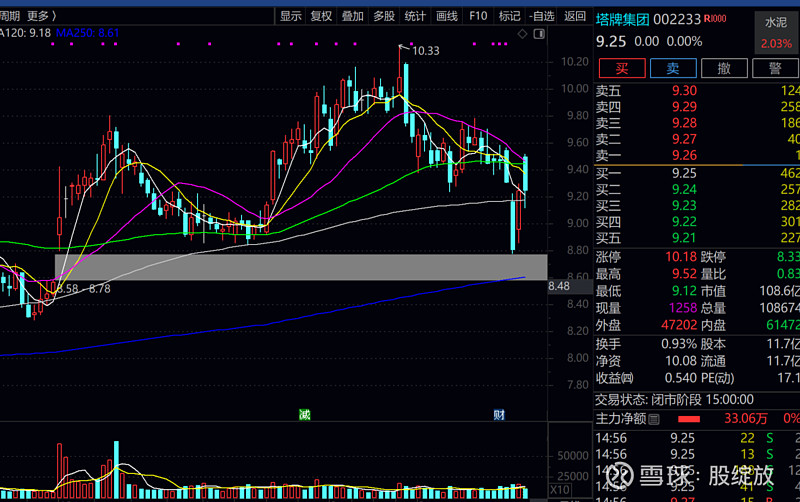Remove from watchlist via -自选
Image resolution: width=800 pixels, height=502 pixels.
coord(542,16)
